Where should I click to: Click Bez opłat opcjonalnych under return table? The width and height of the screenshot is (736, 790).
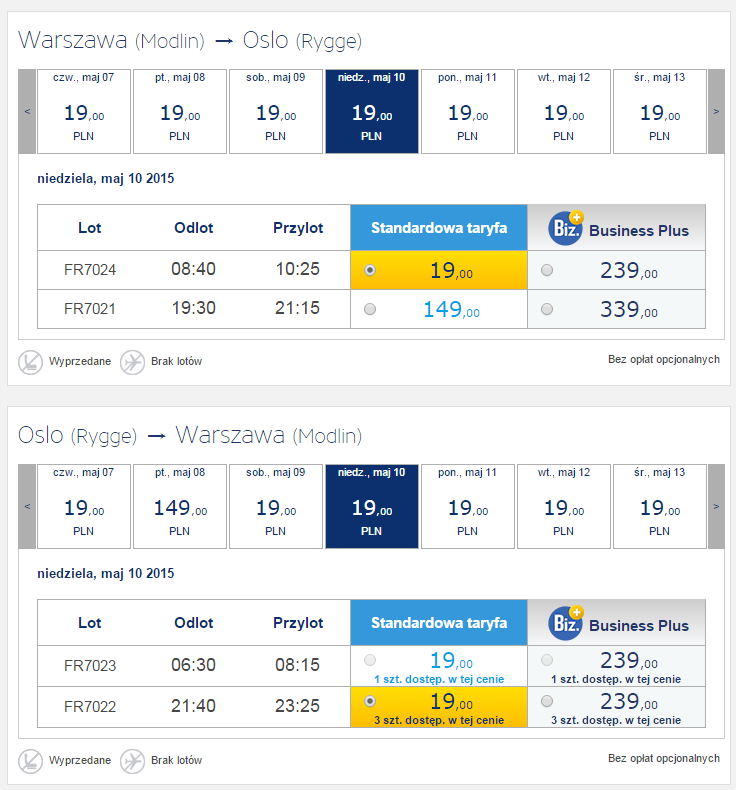point(663,758)
